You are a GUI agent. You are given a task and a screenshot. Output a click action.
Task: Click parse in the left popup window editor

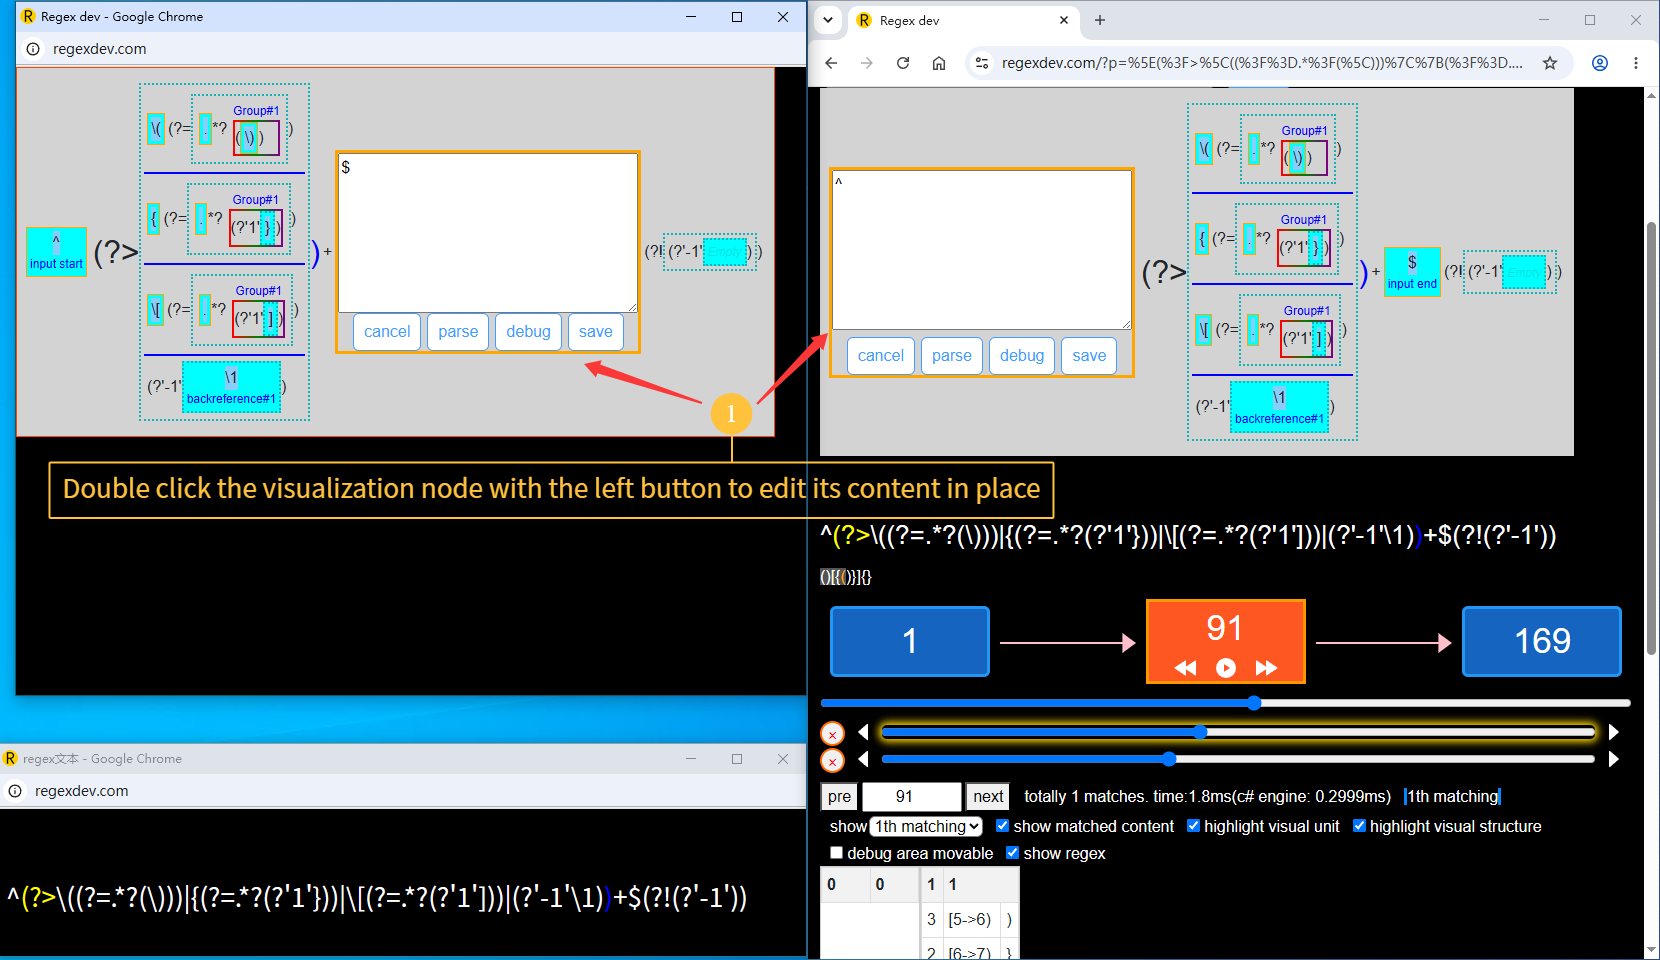pyautogui.click(x=458, y=332)
